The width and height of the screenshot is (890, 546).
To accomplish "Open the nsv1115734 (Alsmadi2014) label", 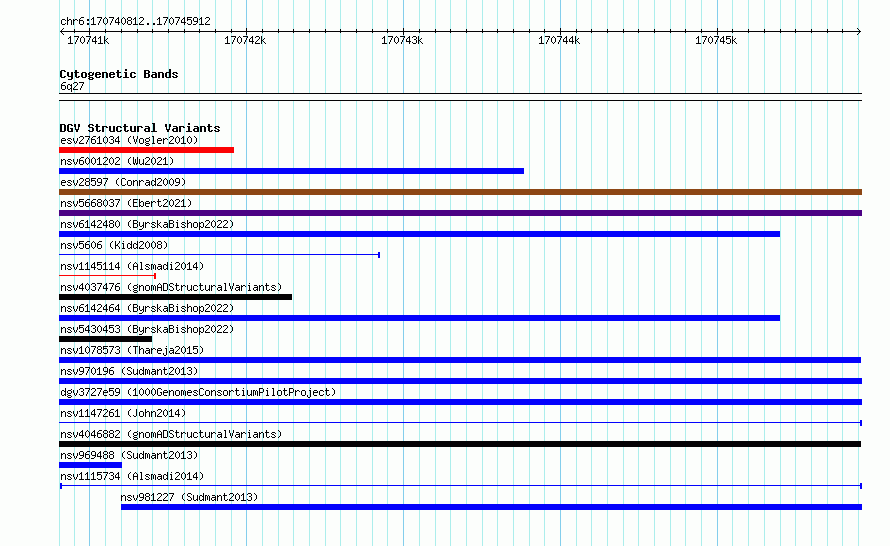I will (132, 476).
